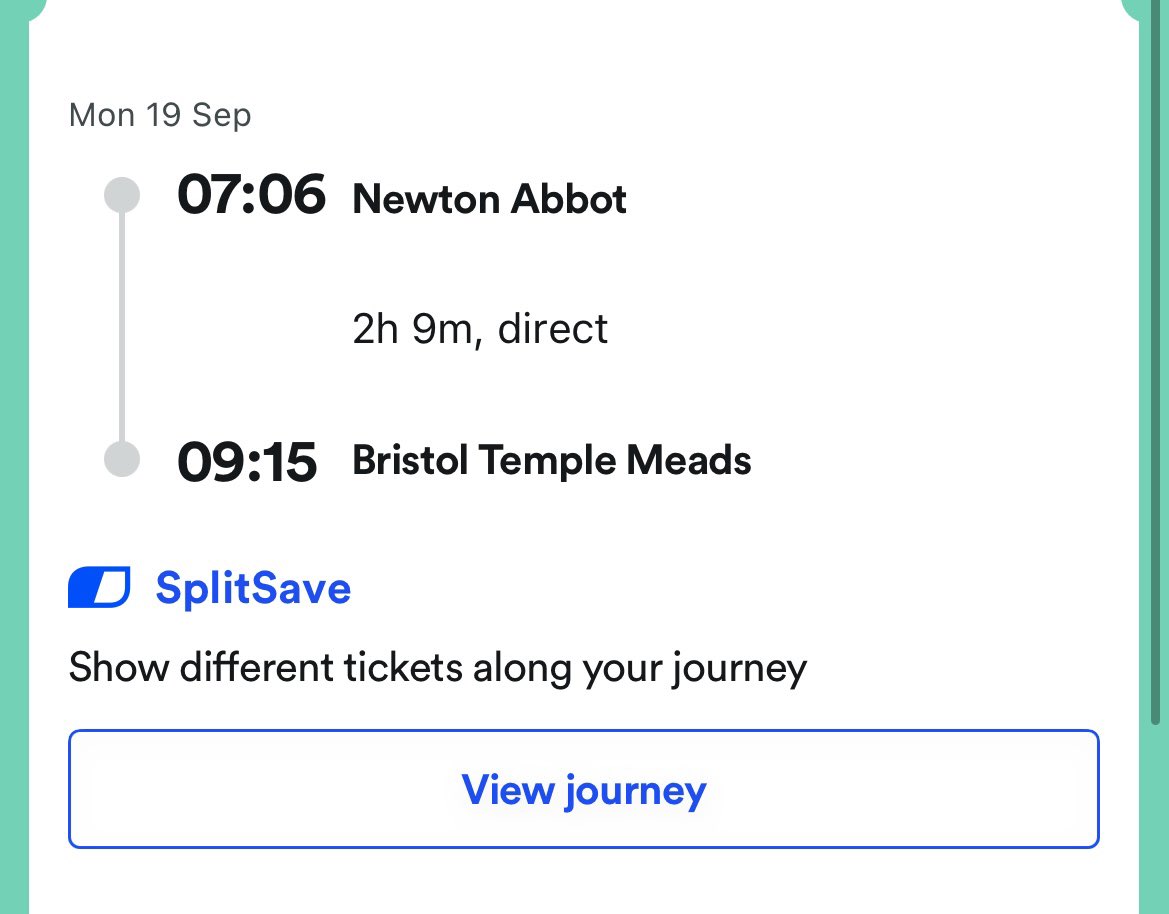1169x914 pixels.
Task: Select the 09:15 arrival time
Action: click(x=247, y=461)
